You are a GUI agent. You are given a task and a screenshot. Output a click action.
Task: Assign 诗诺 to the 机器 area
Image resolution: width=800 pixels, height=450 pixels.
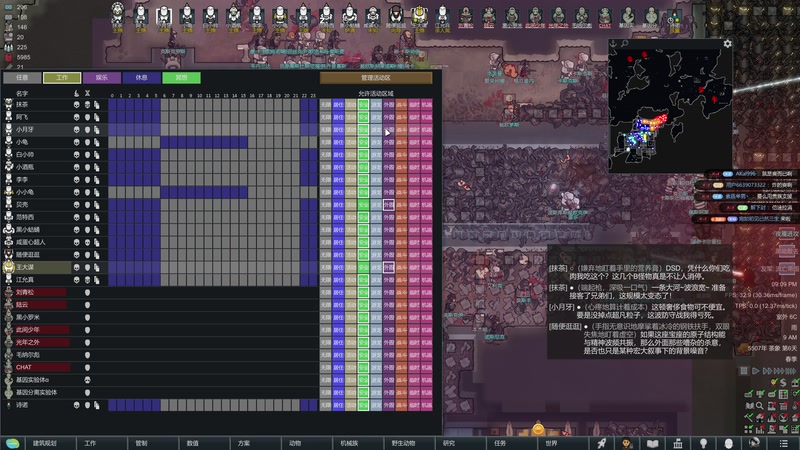coord(427,405)
